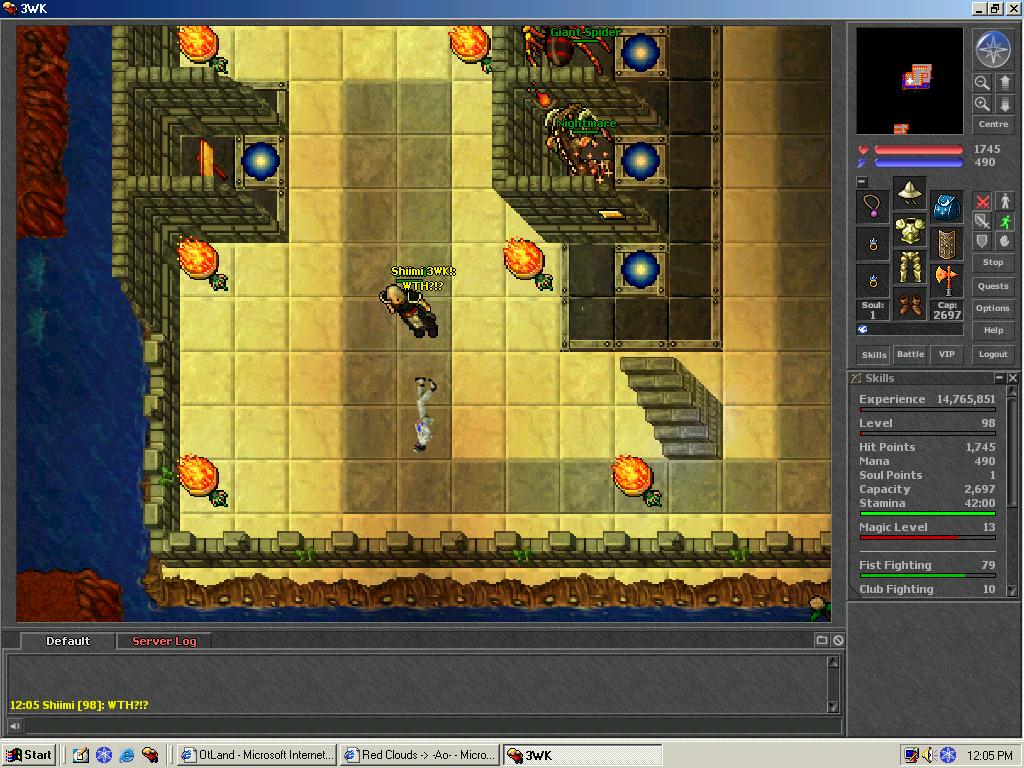Screen dimensions: 1024x768
Task: Minimize the Skills panel
Action: coord(999,378)
